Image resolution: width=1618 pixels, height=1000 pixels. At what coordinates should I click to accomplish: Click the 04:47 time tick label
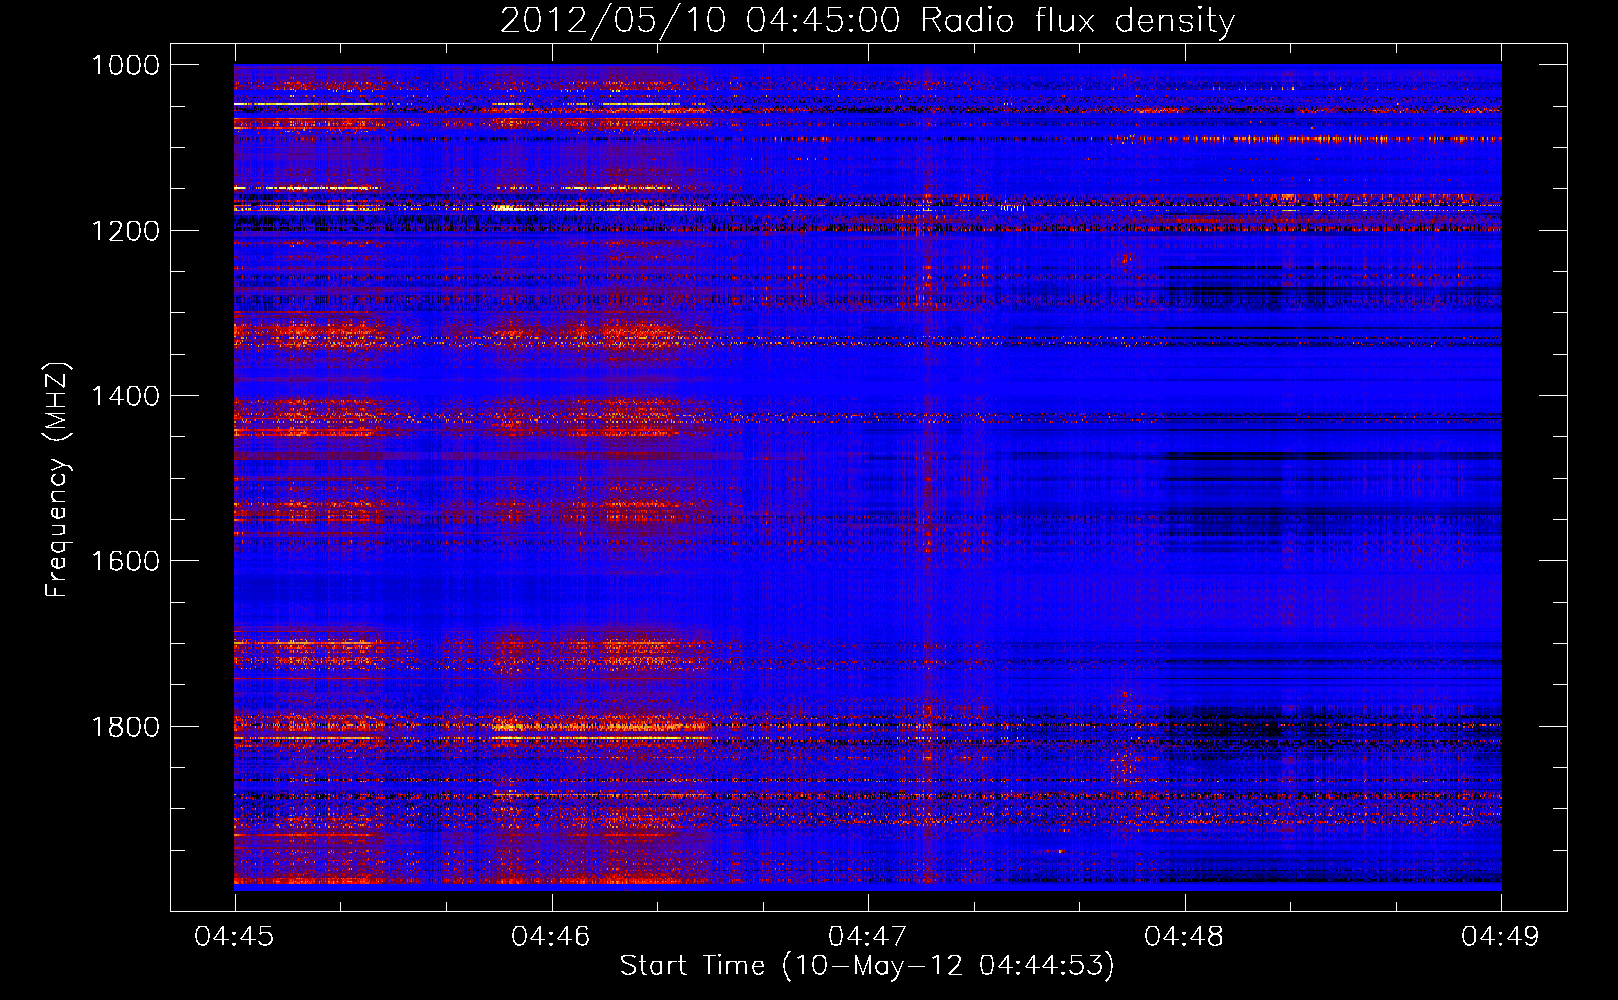868,936
